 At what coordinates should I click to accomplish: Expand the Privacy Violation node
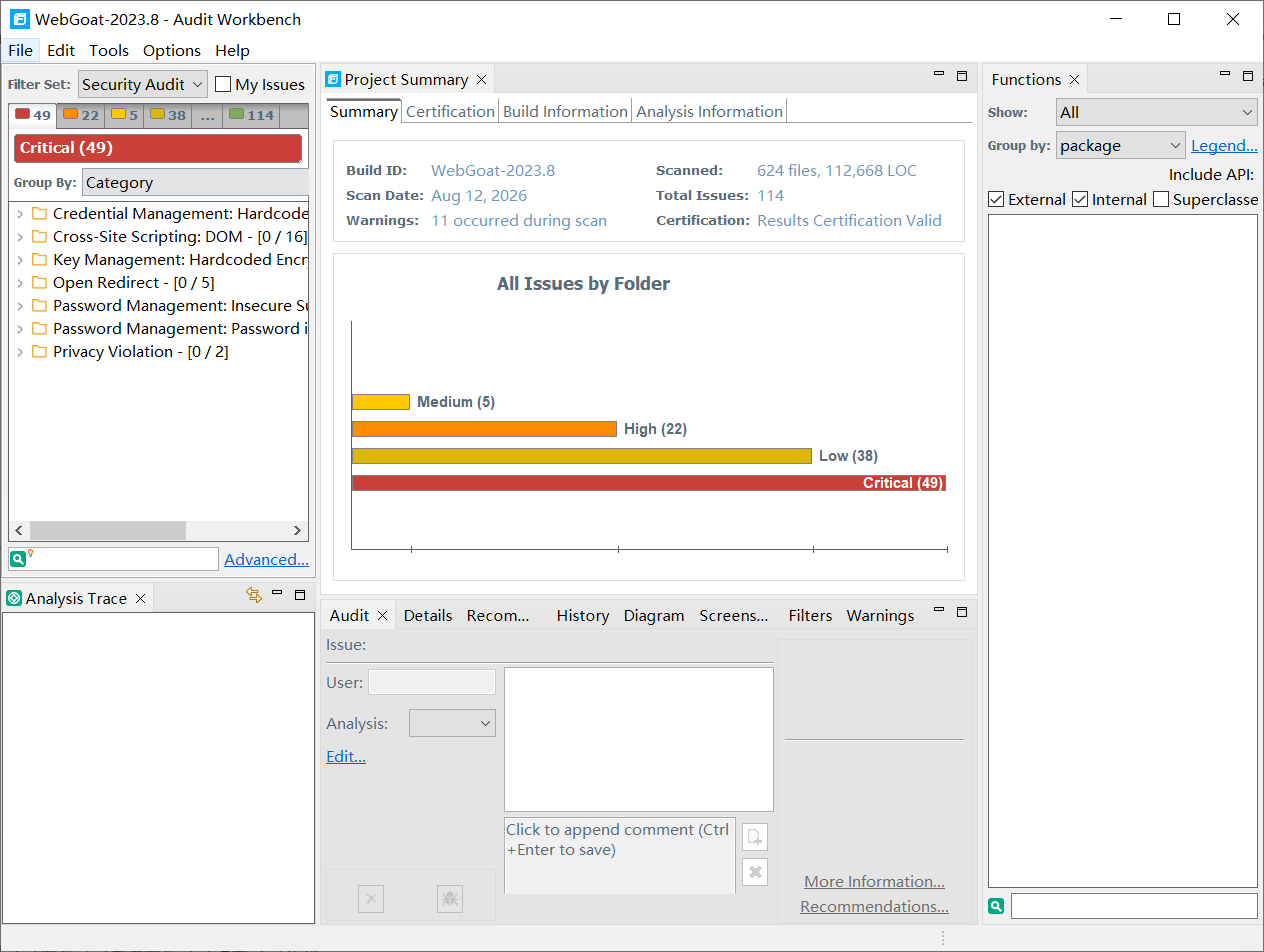[20, 352]
